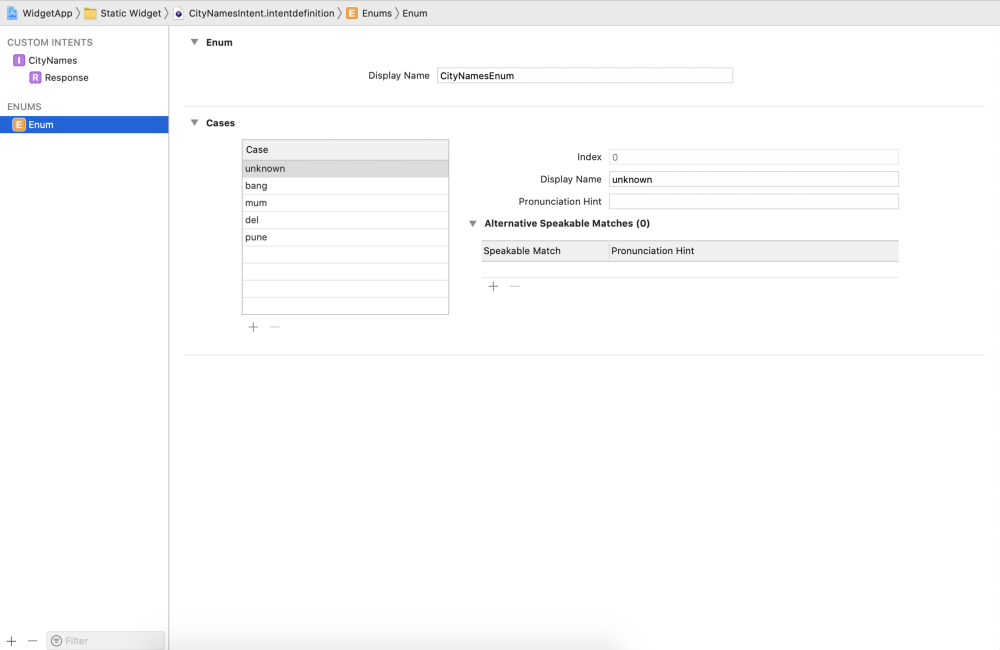Select Response in sidebar

(x=66, y=77)
